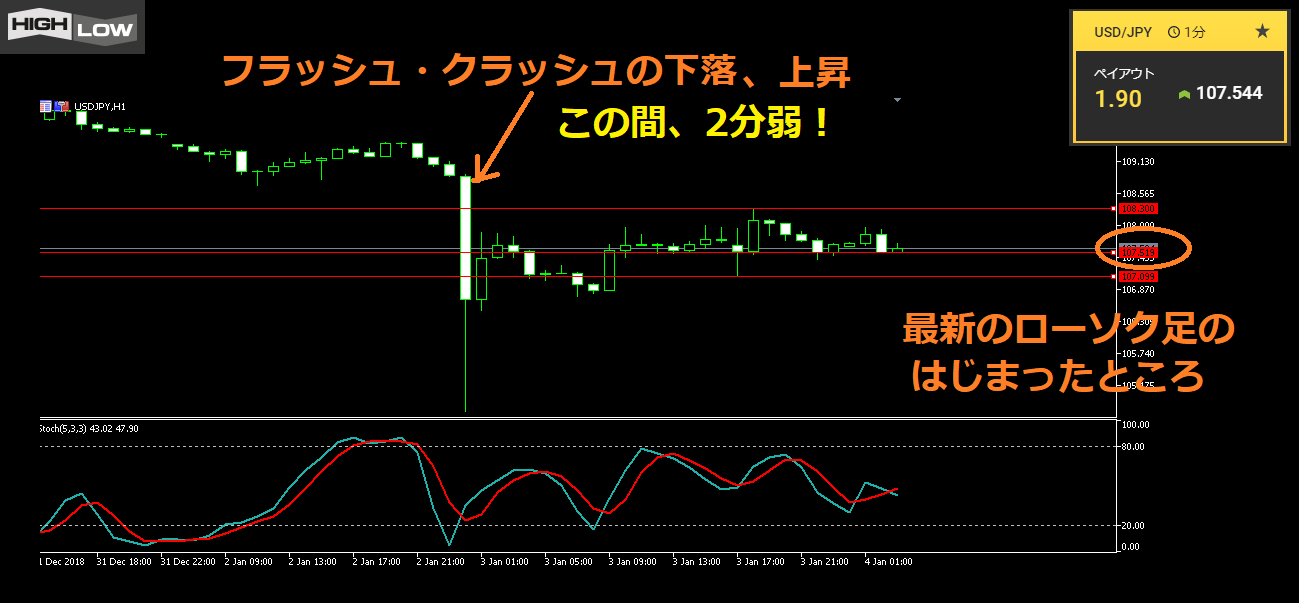Select the 107.519 red price label
This screenshot has width=1299, height=603.
(1137, 253)
